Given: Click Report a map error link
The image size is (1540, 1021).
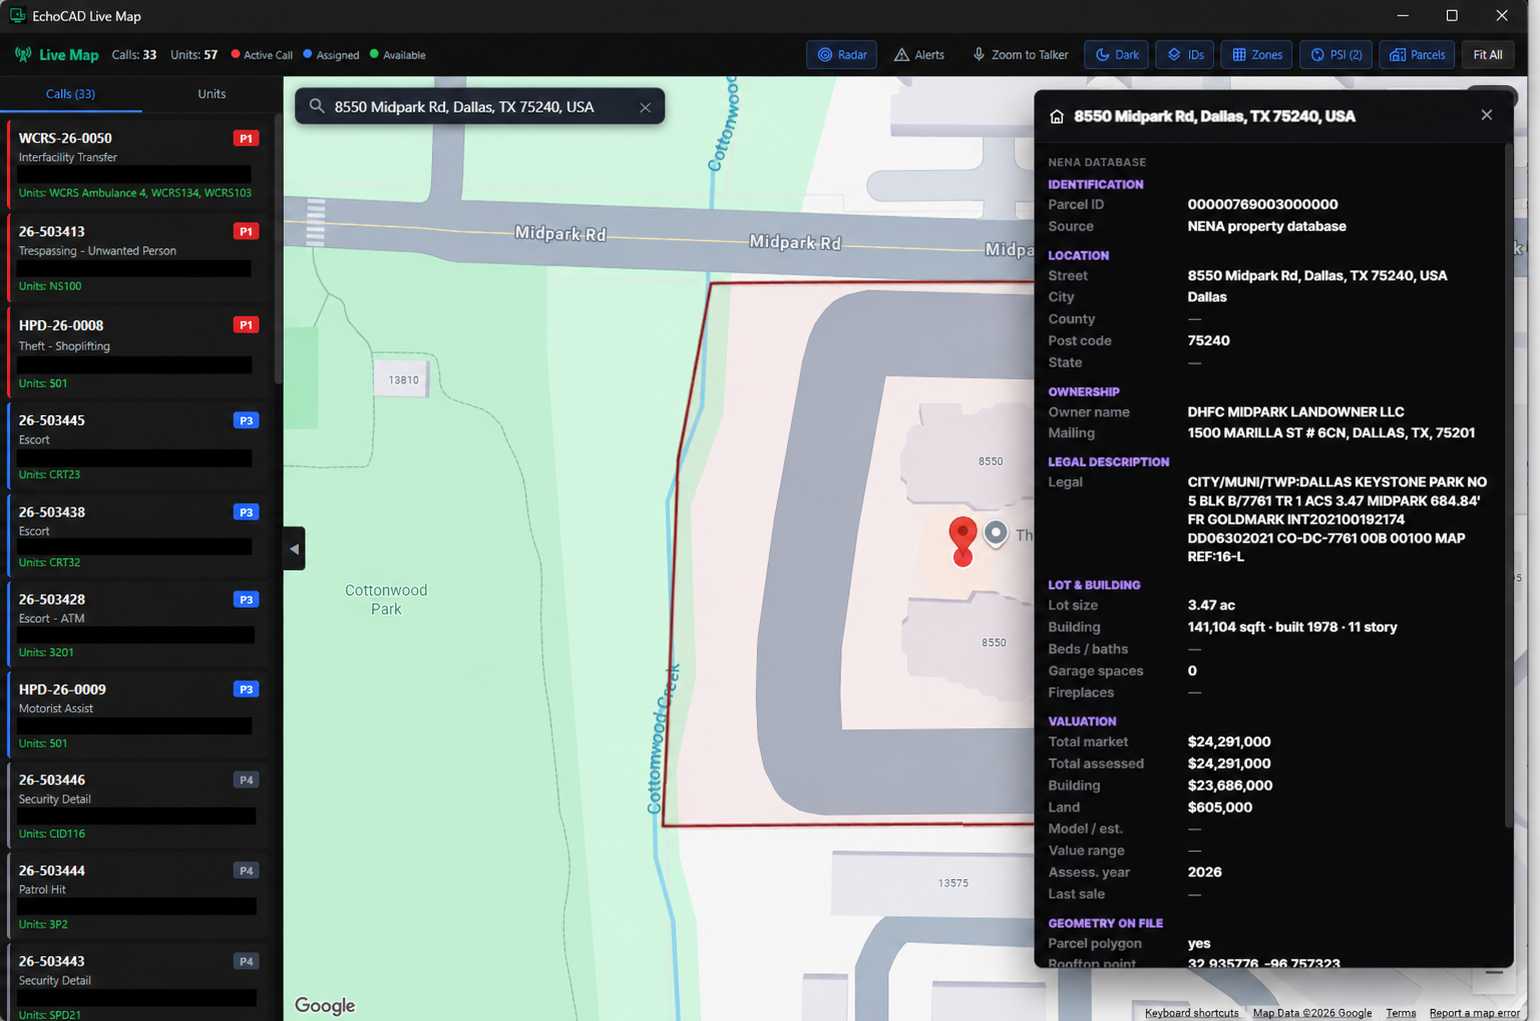Looking at the screenshot, I should [1474, 1013].
